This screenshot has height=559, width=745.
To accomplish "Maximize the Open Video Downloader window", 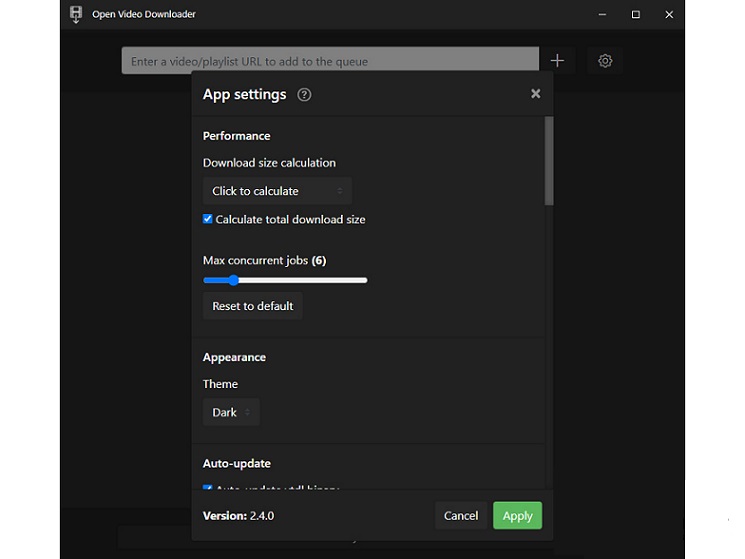I will point(636,15).
